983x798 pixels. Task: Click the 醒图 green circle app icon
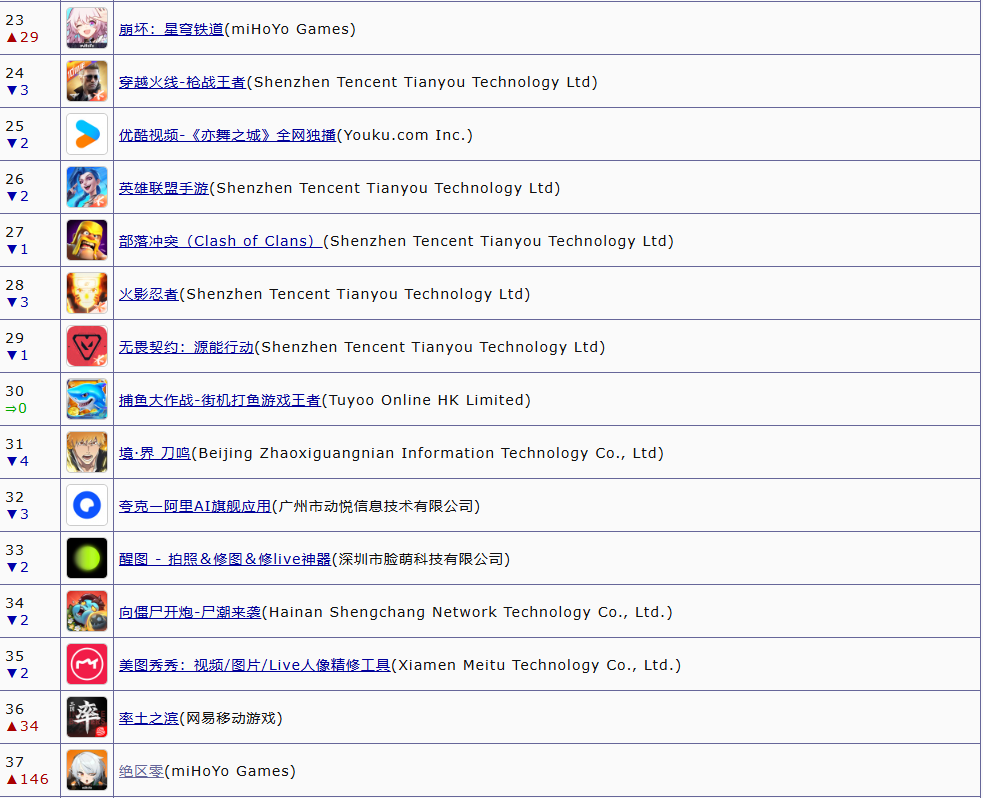87,558
